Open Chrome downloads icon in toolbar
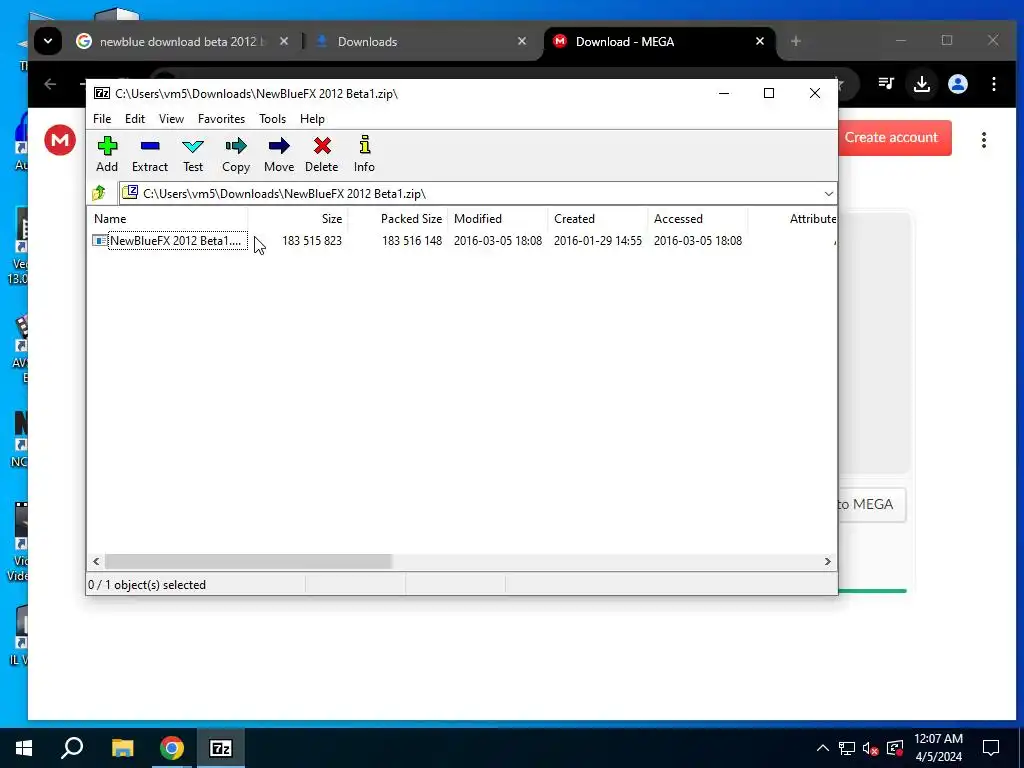Screen dimensions: 1024x768 921,84
